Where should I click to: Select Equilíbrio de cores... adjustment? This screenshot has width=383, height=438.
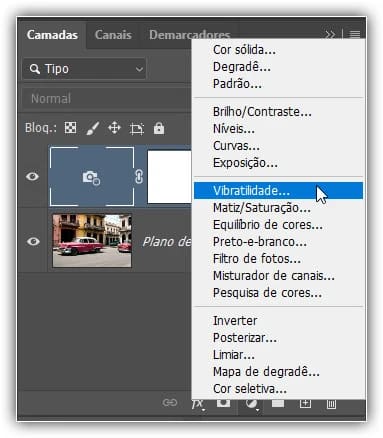pyautogui.click(x=268, y=225)
